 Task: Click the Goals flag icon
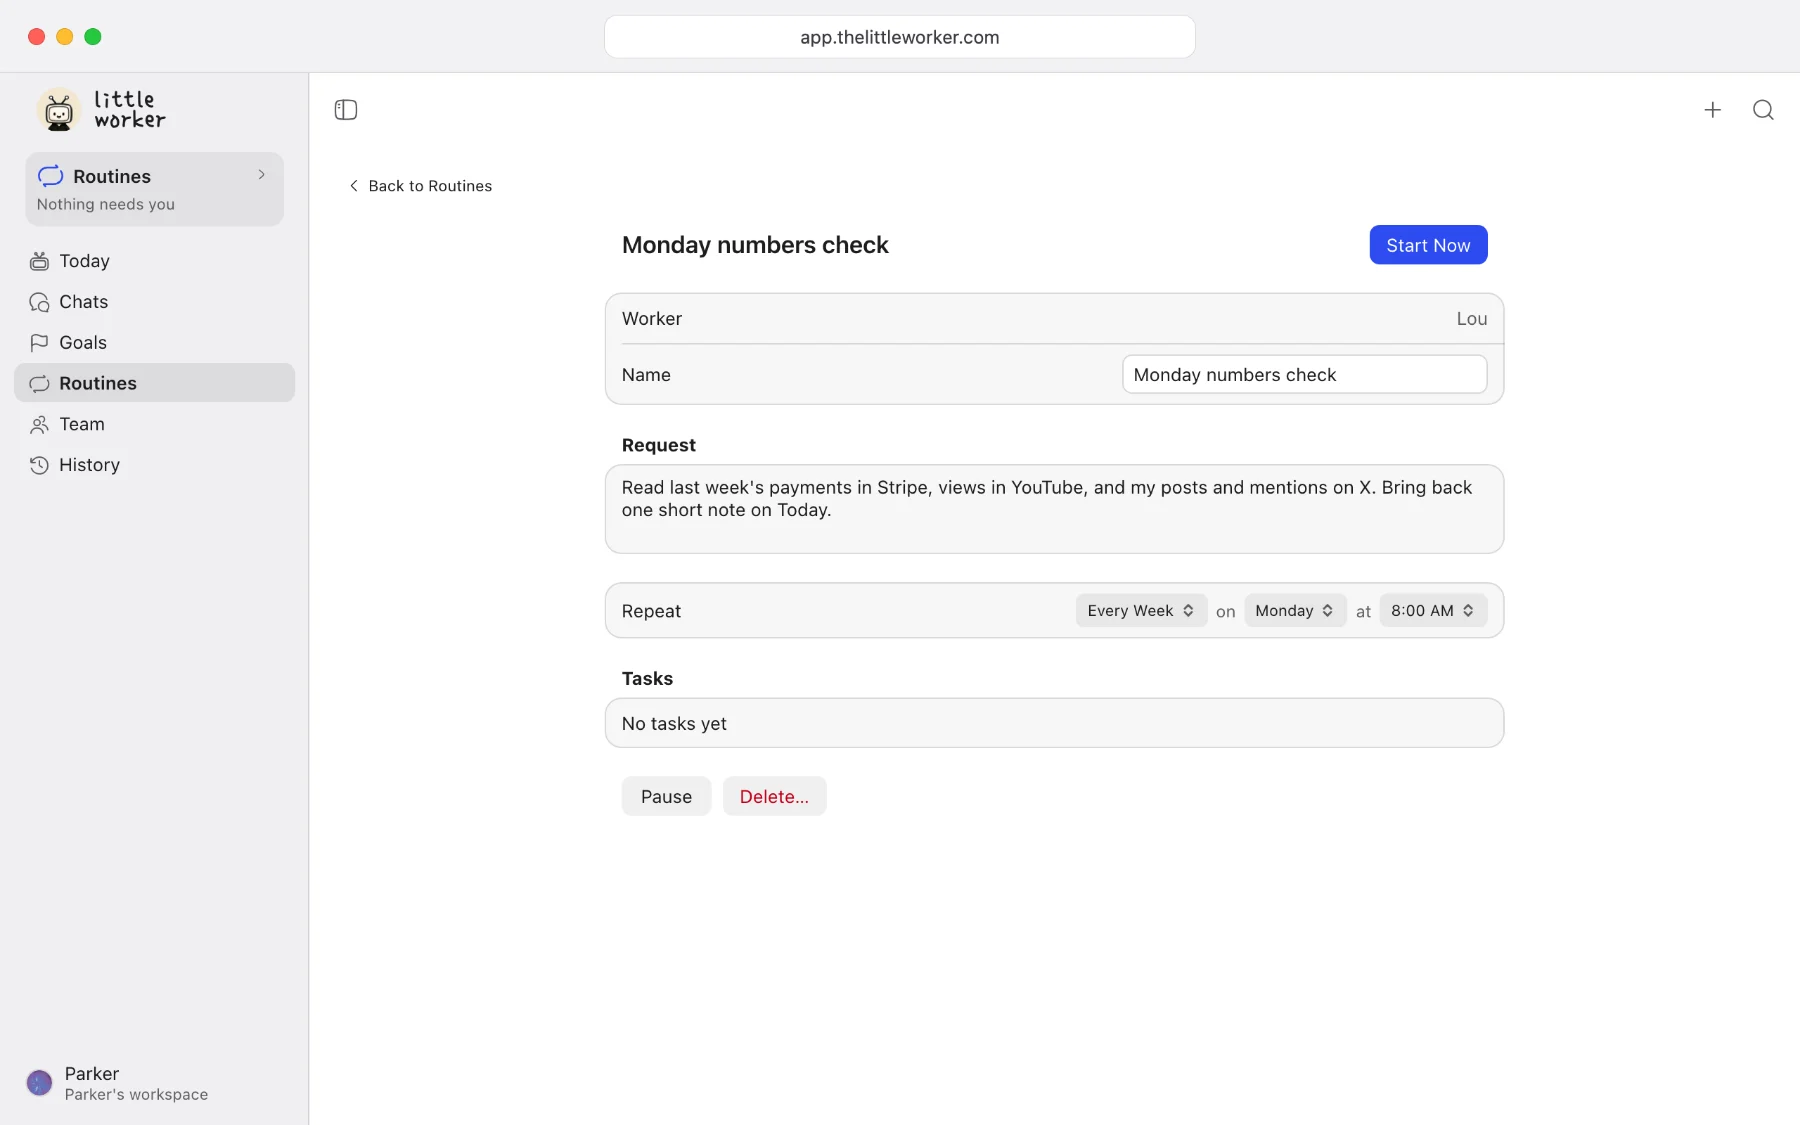click(x=39, y=343)
